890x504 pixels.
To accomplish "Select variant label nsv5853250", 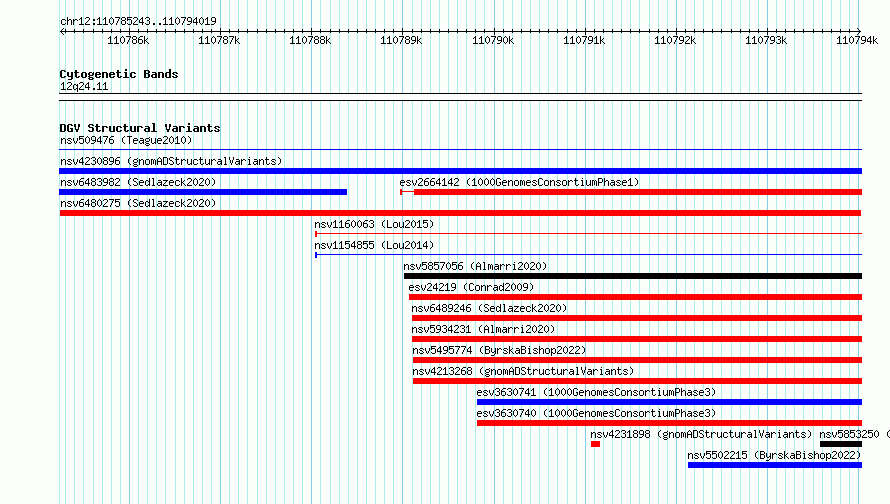I will (x=849, y=434).
